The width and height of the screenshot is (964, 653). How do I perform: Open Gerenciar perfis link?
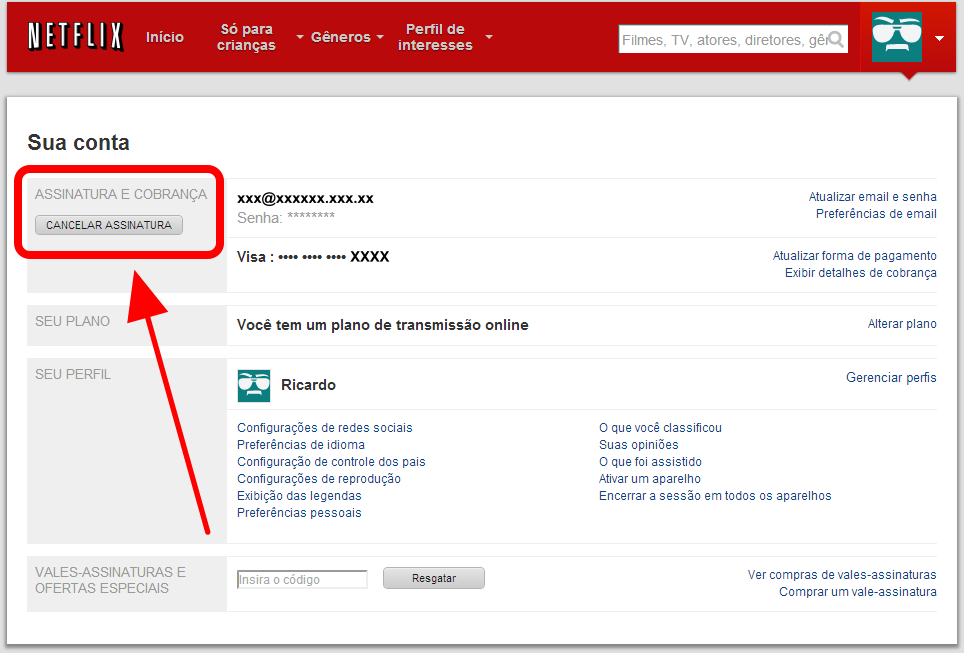tap(891, 378)
